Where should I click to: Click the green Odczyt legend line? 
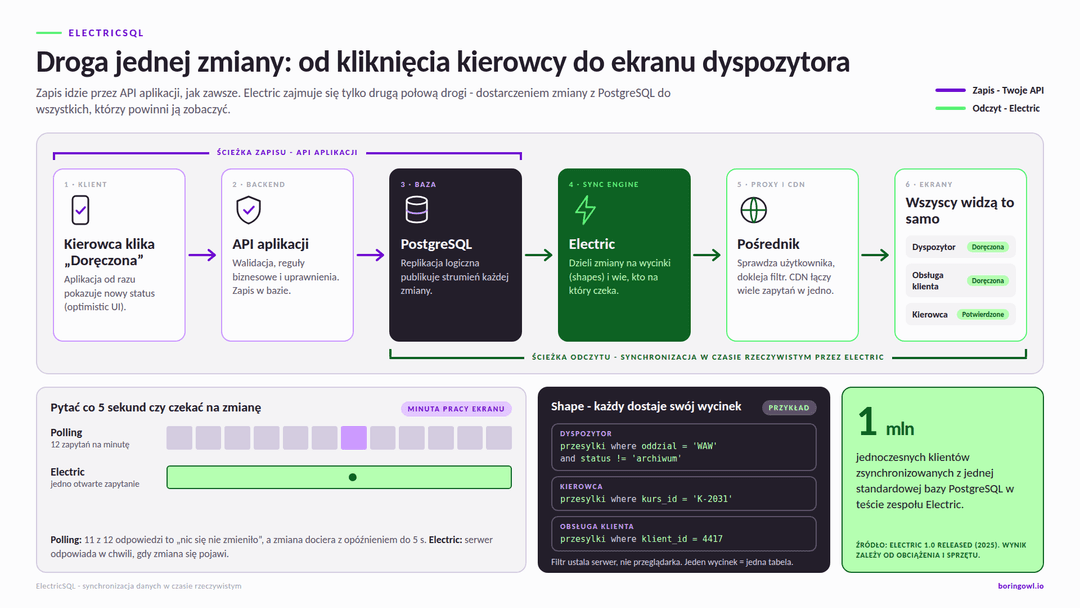(x=951, y=108)
